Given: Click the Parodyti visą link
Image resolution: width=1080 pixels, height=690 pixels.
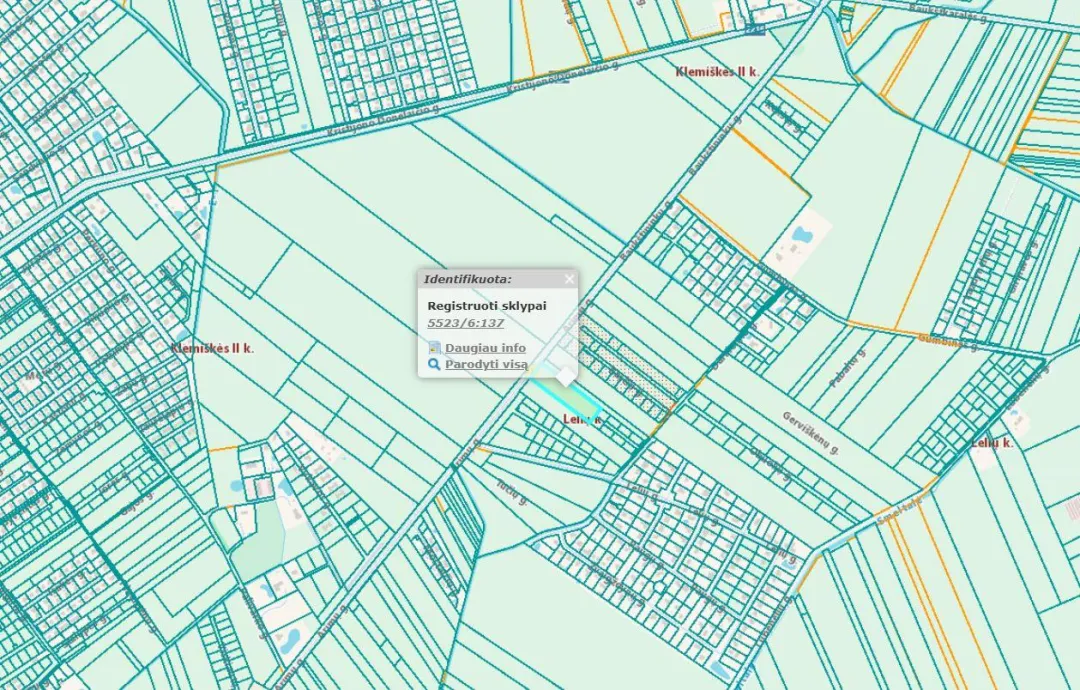Looking at the screenshot, I should pyautogui.click(x=486, y=364).
